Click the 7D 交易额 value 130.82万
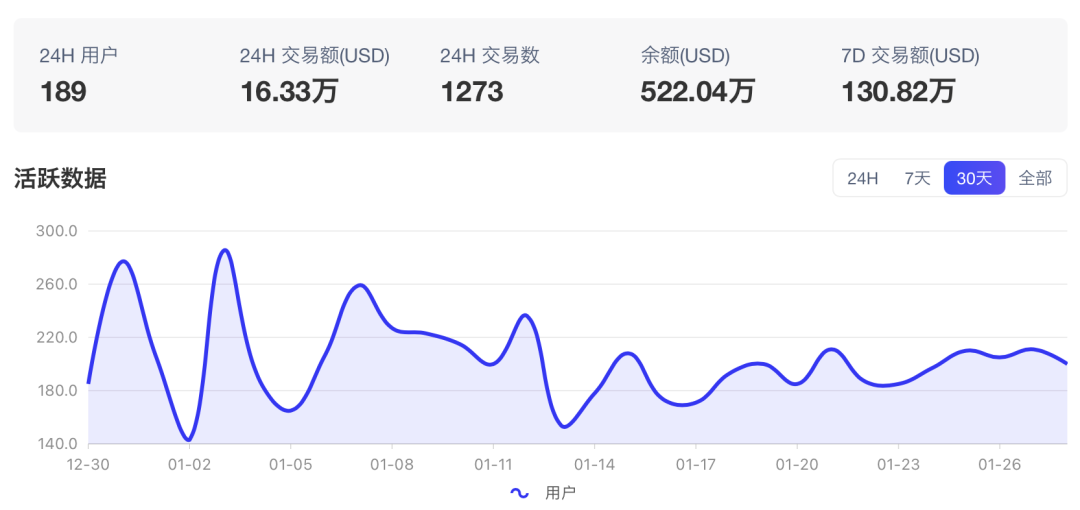The height and width of the screenshot is (510, 1080). point(898,92)
